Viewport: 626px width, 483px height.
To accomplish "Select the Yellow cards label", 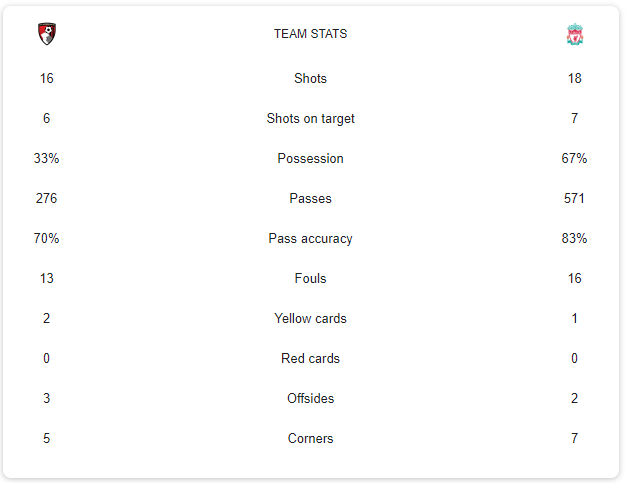I will pos(311,318).
